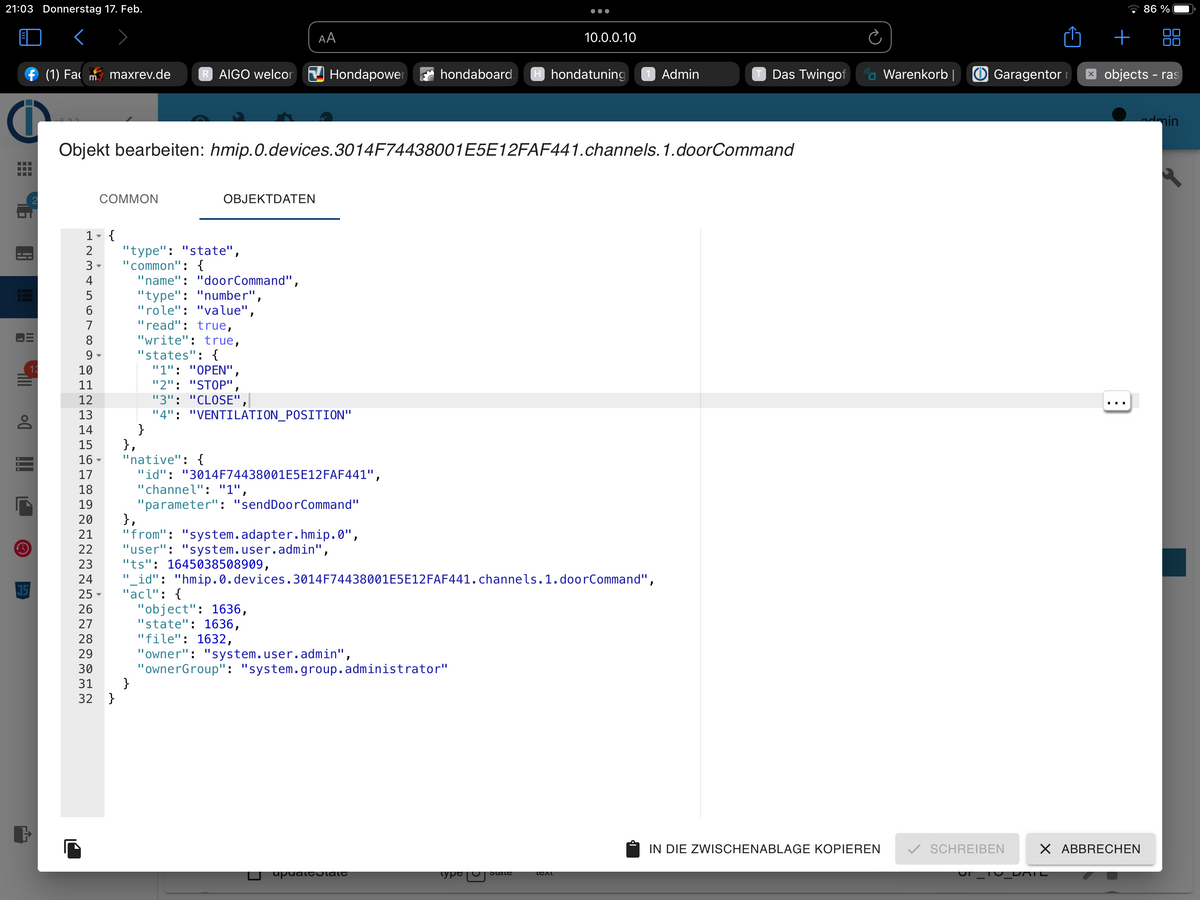Image resolution: width=1200 pixels, height=900 pixels.
Task: Click "system.group.administrator" value
Action: pyautogui.click(x=344, y=669)
